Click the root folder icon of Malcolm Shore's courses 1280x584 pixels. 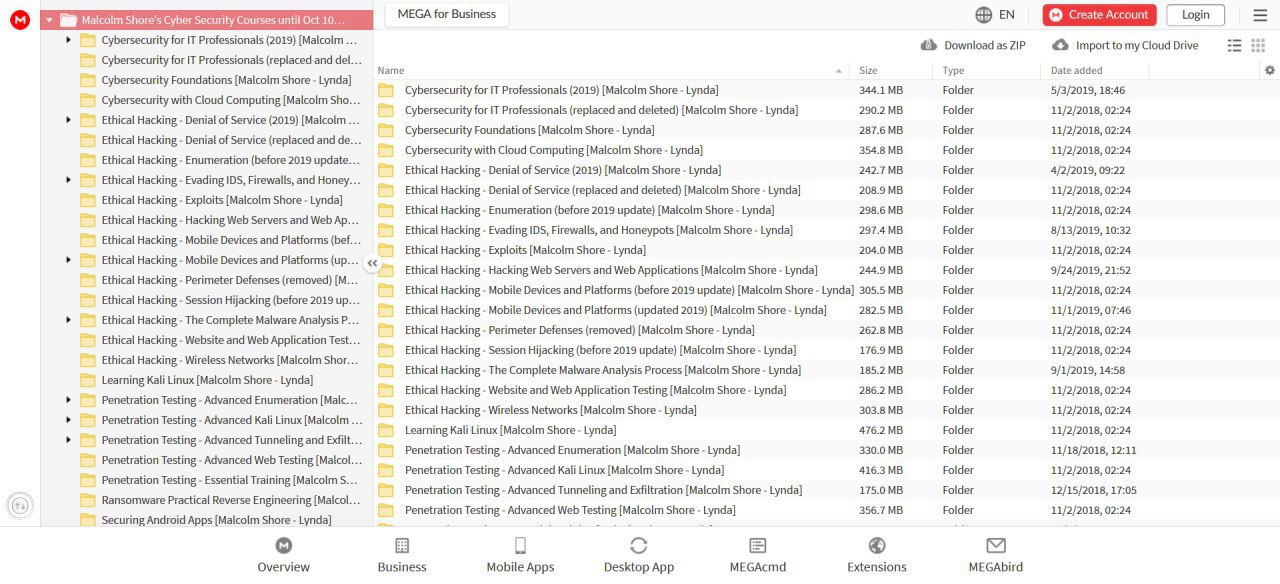tap(68, 20)
